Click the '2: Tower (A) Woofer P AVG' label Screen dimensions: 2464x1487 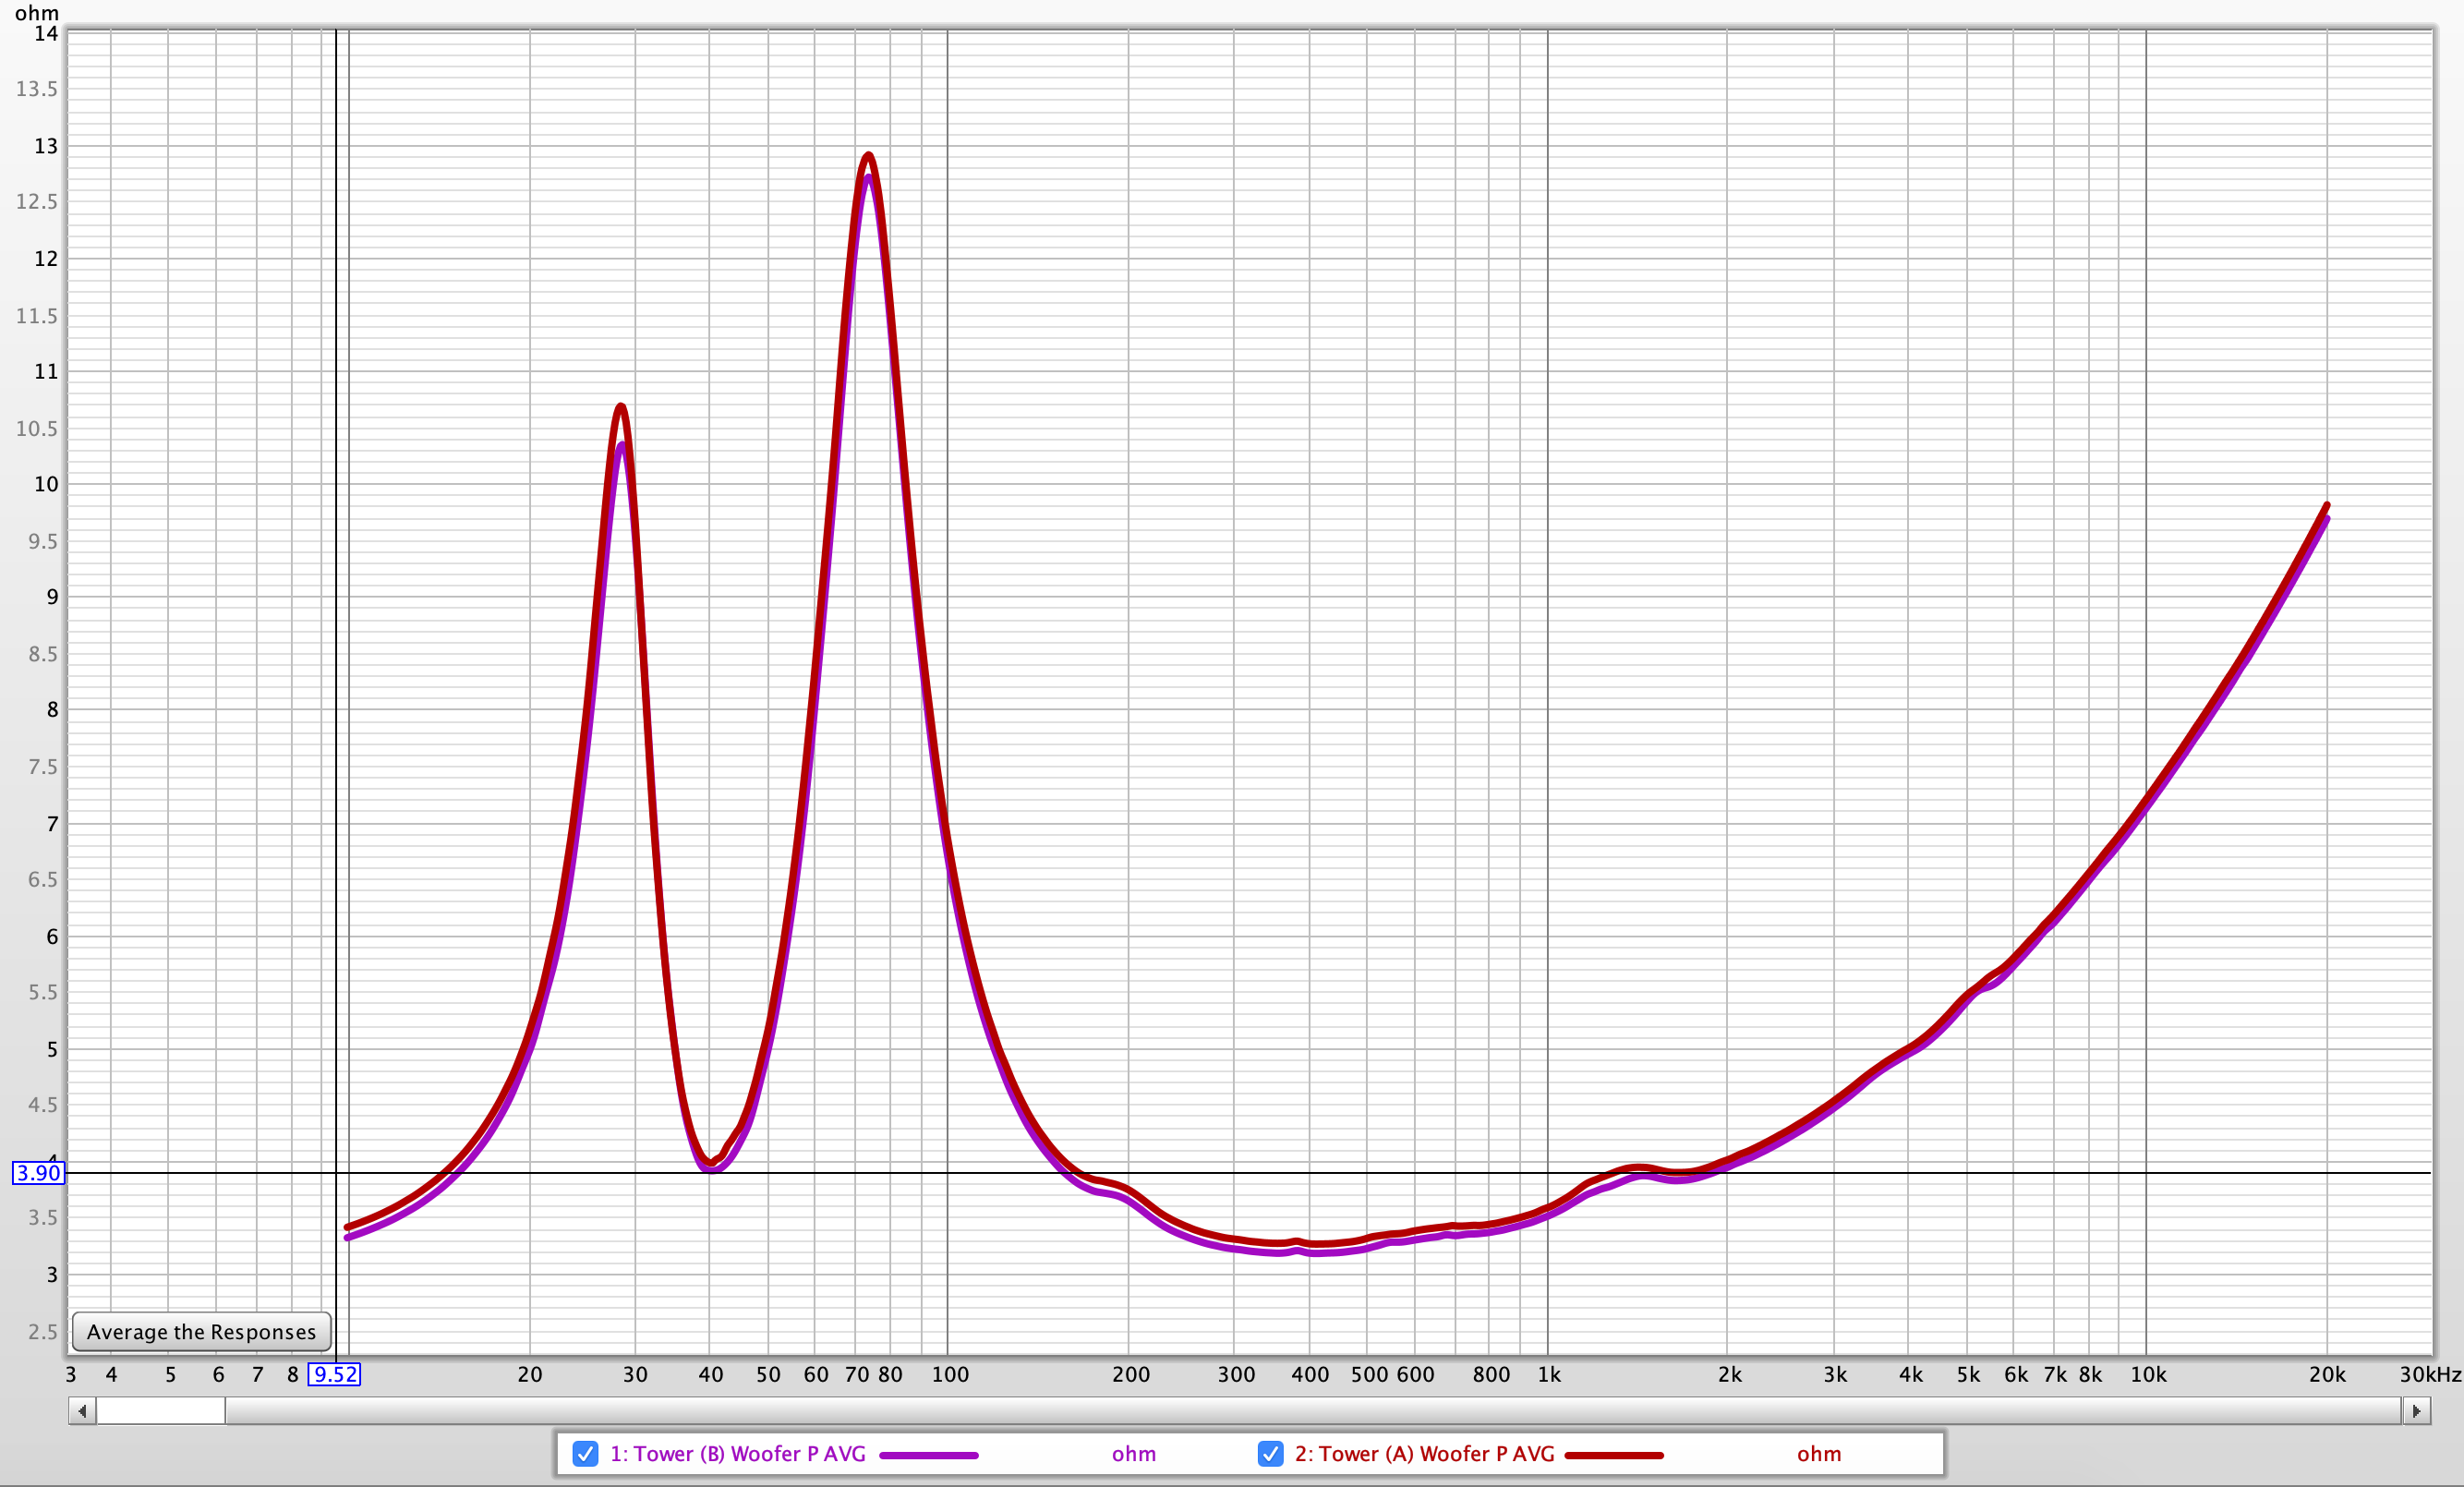(x=1424, y=1453)
